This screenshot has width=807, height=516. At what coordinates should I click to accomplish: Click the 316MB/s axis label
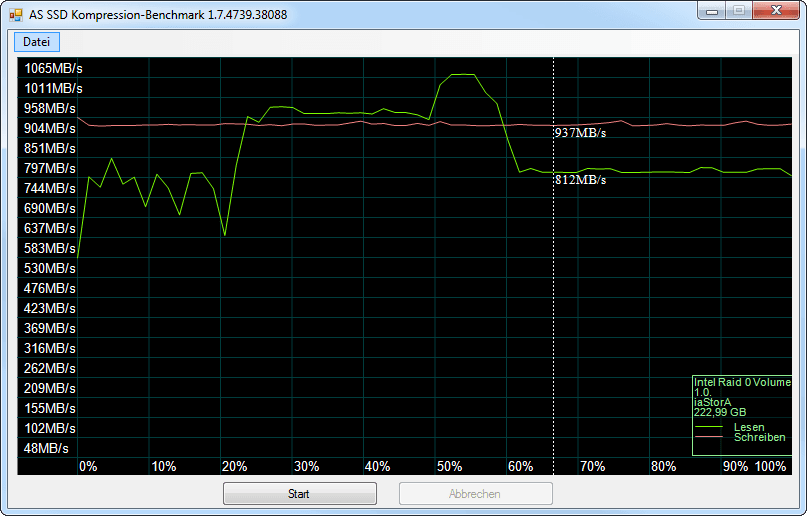click(x=50, y=349)
